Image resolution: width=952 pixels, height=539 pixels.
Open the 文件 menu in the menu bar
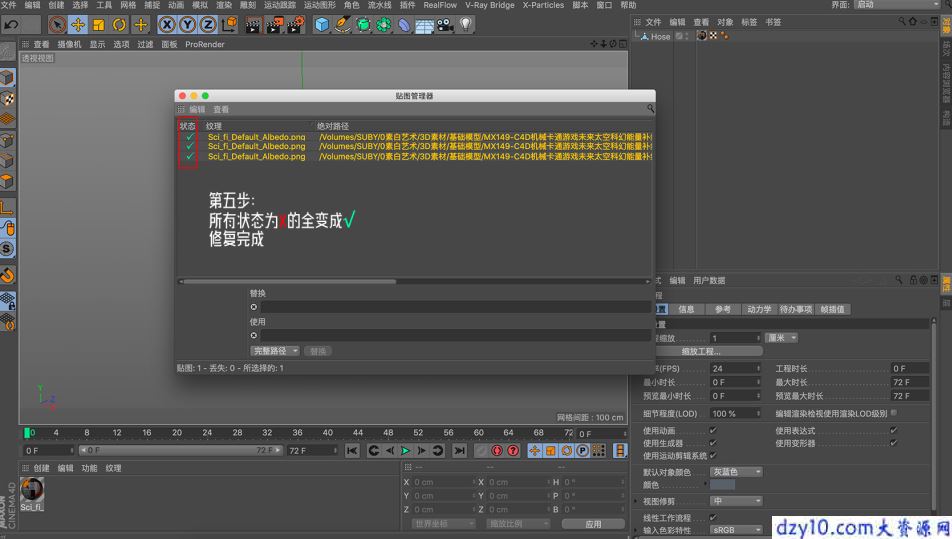tap(8, 5)
